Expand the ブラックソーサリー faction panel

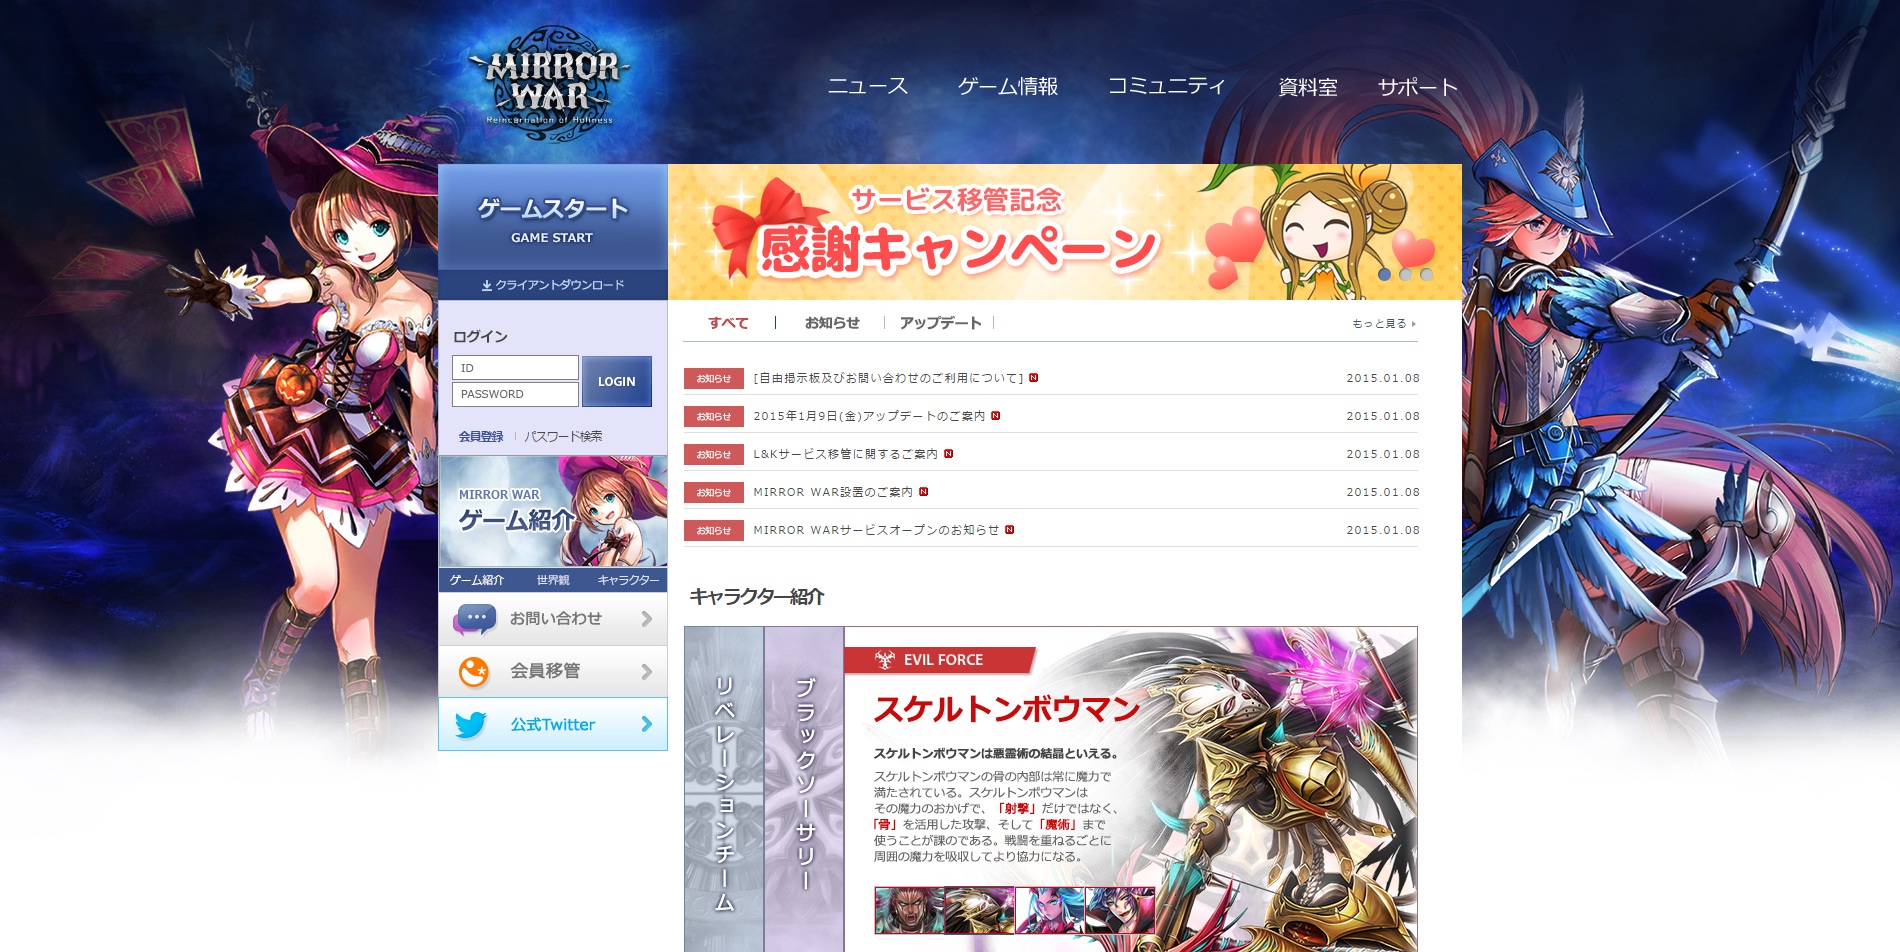click(x=804, y=790)
